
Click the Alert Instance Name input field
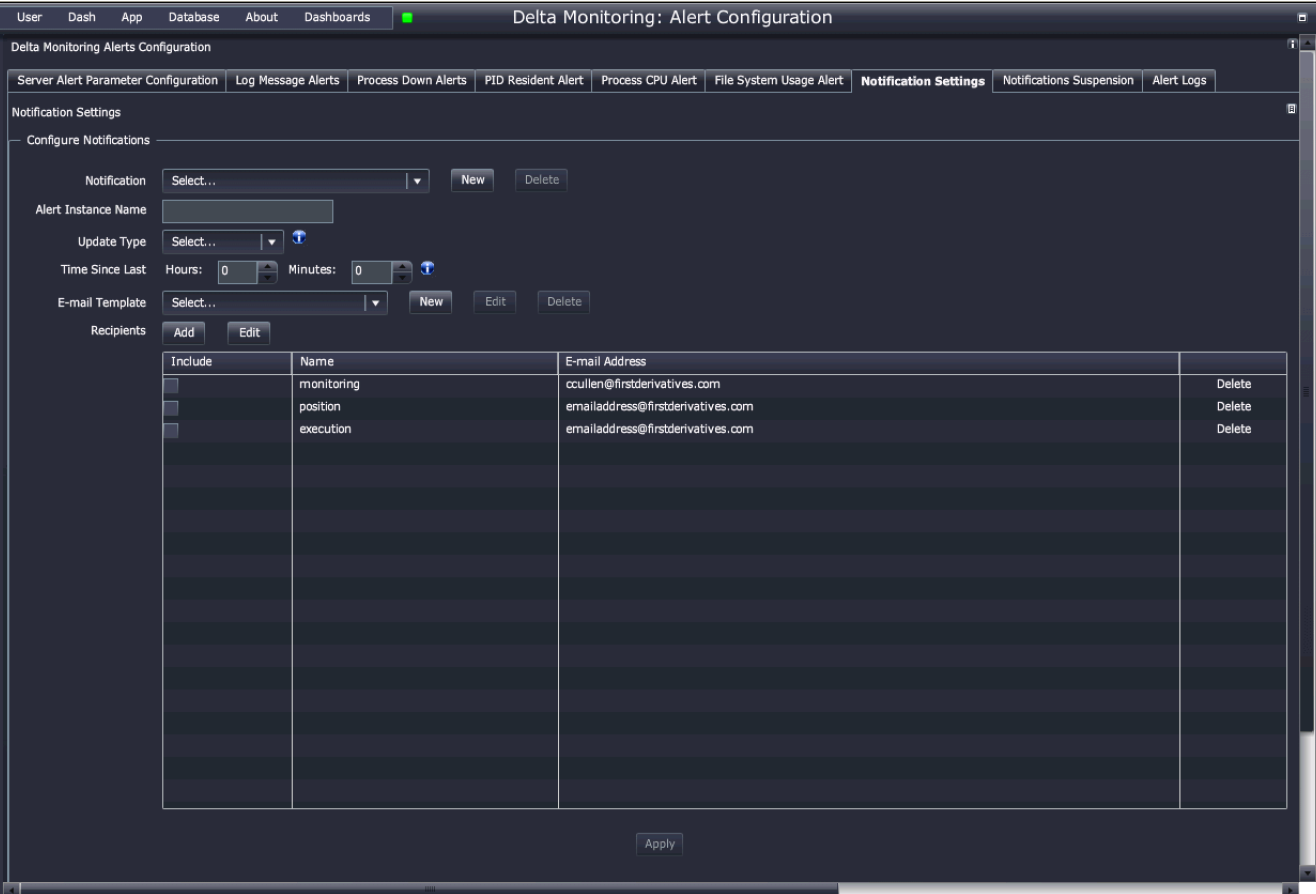tap(247, 211)
